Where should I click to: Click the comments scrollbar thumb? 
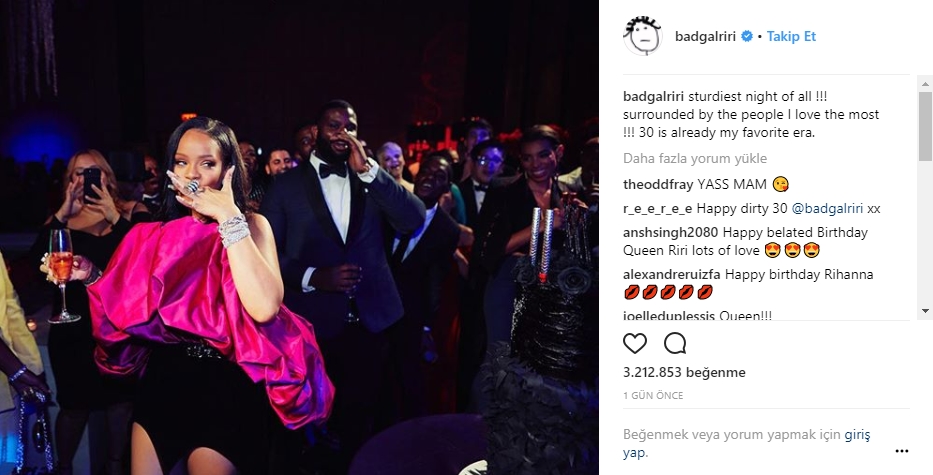click(925, 126)
